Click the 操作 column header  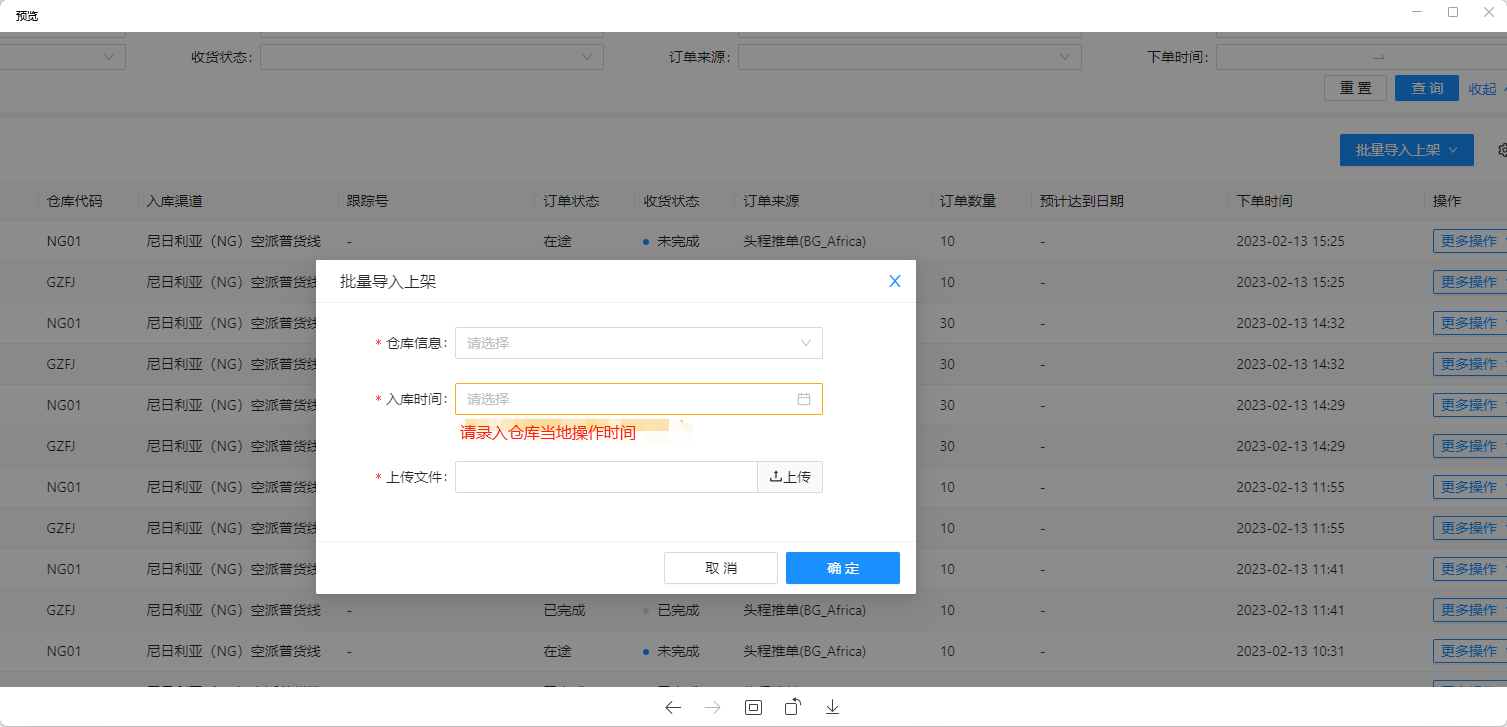pos(1447,201)
